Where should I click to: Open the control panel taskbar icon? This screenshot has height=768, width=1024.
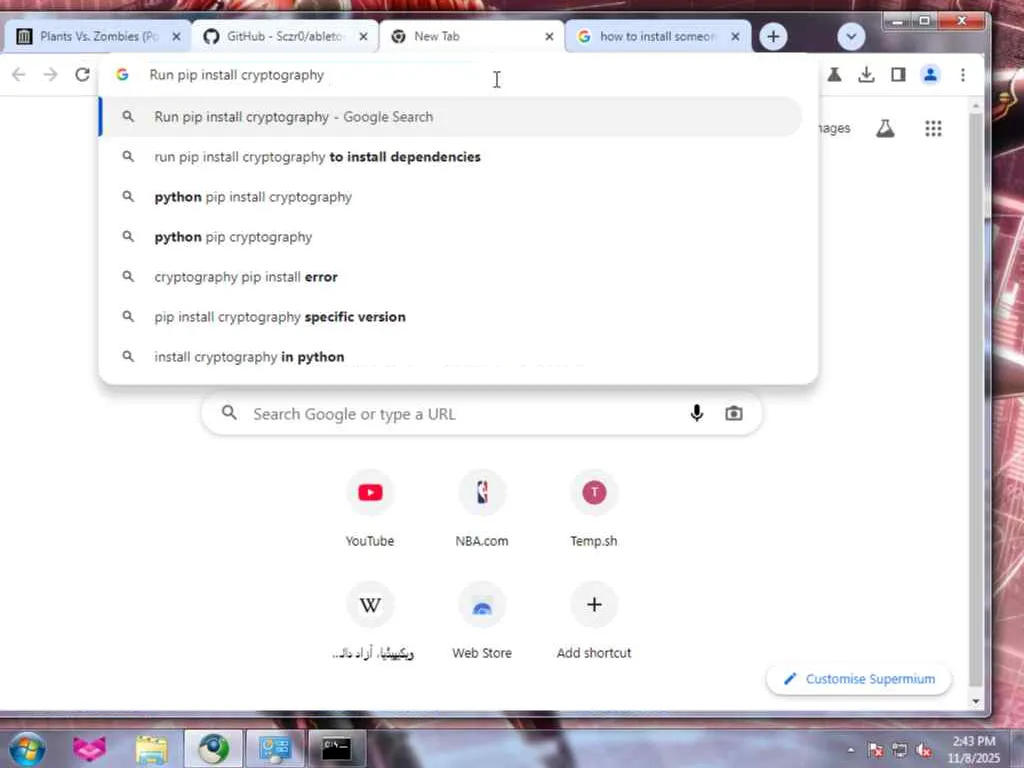[274, 748]
